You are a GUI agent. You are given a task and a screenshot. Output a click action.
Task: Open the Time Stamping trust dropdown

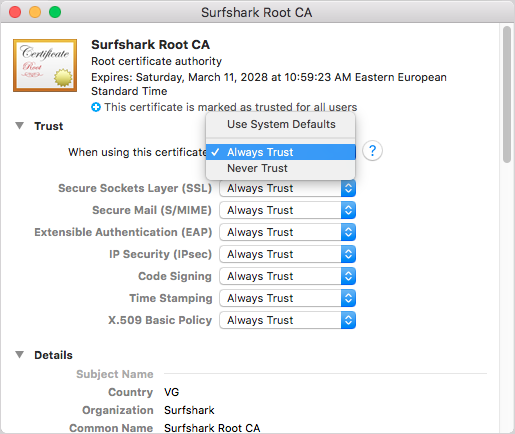(287, 298)
